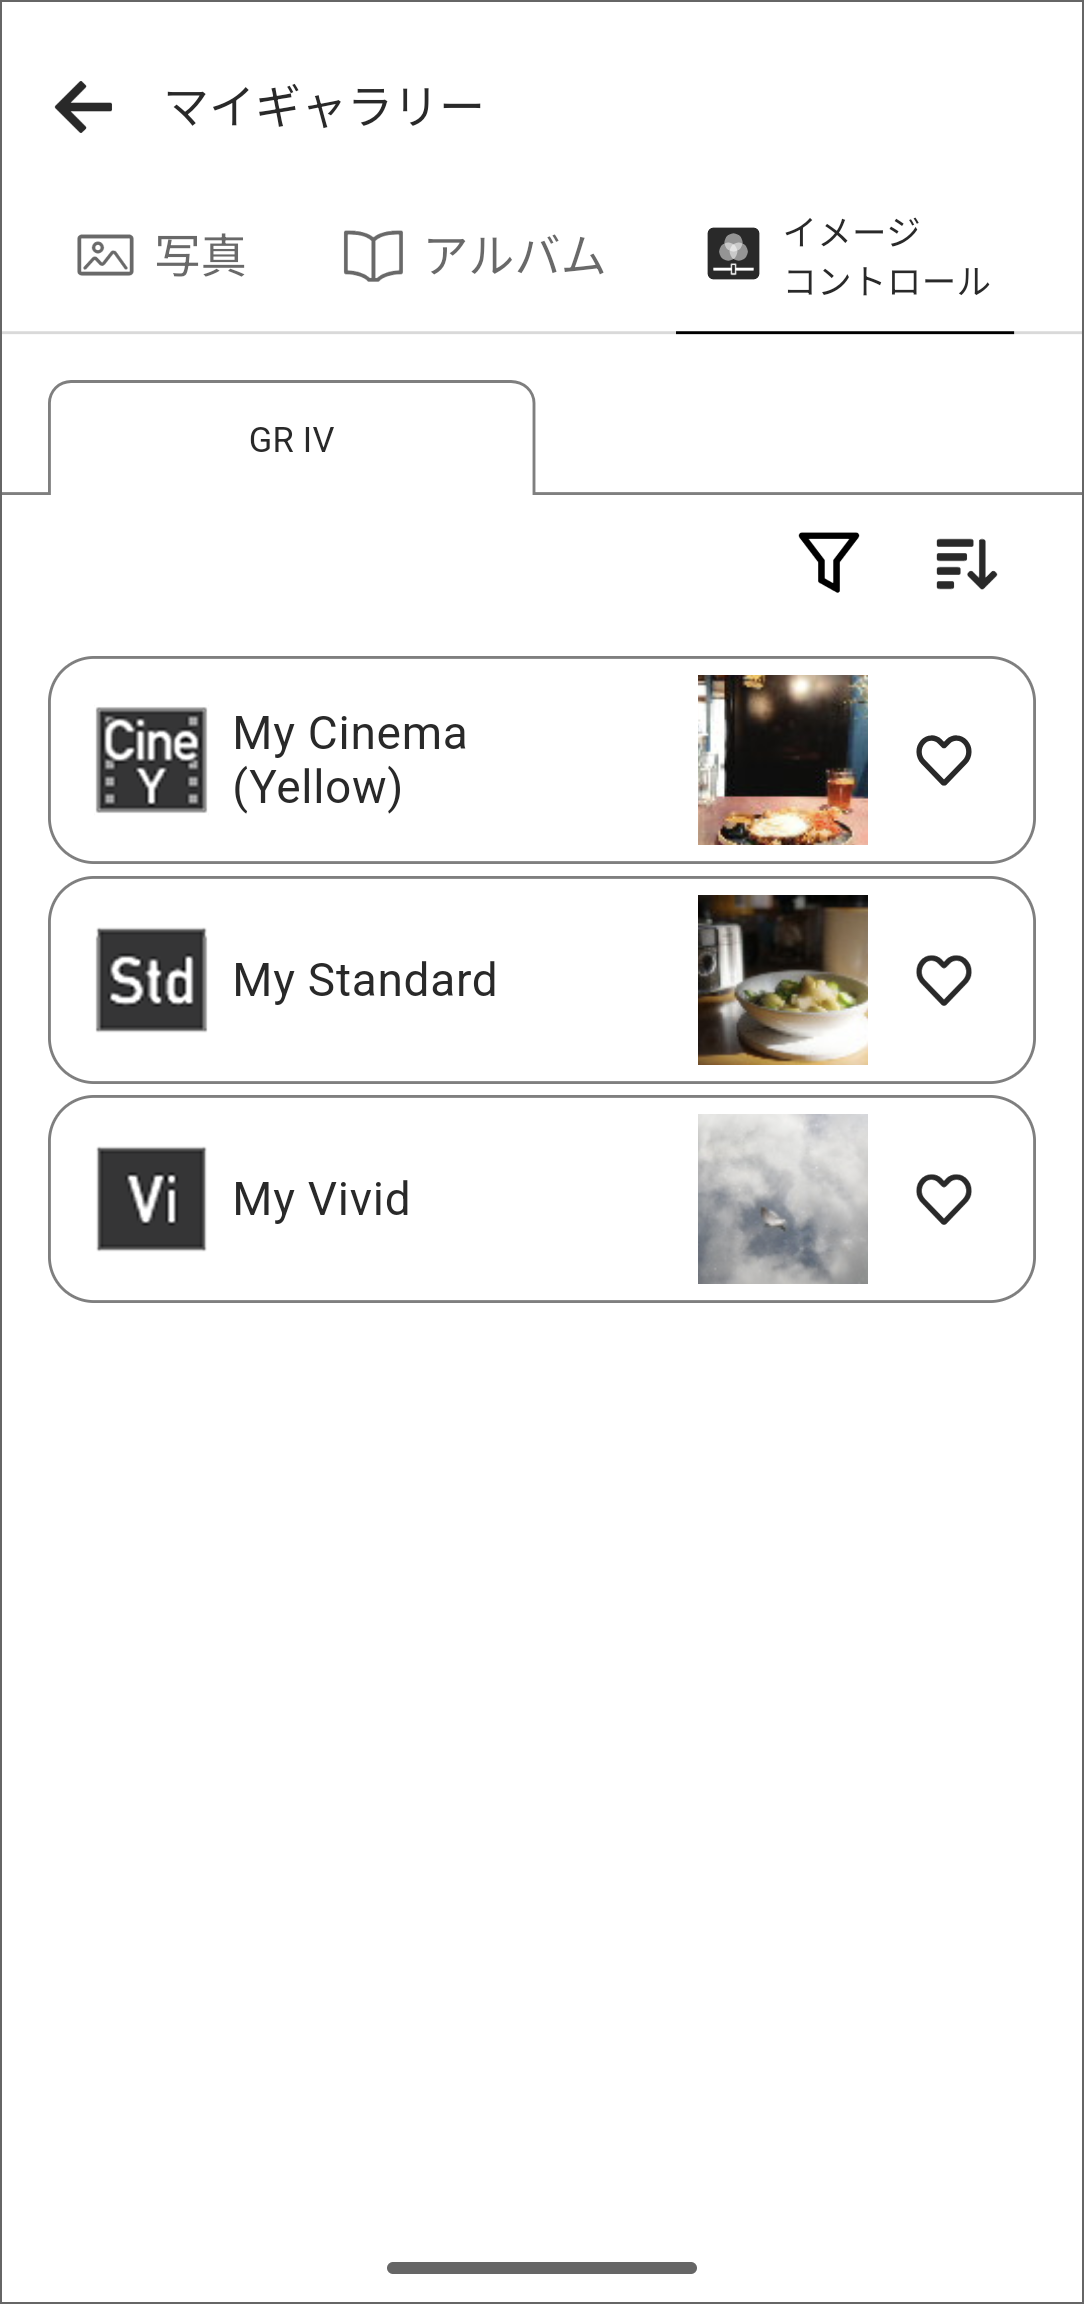Click the Image Control tab icon

pos(733,254)
